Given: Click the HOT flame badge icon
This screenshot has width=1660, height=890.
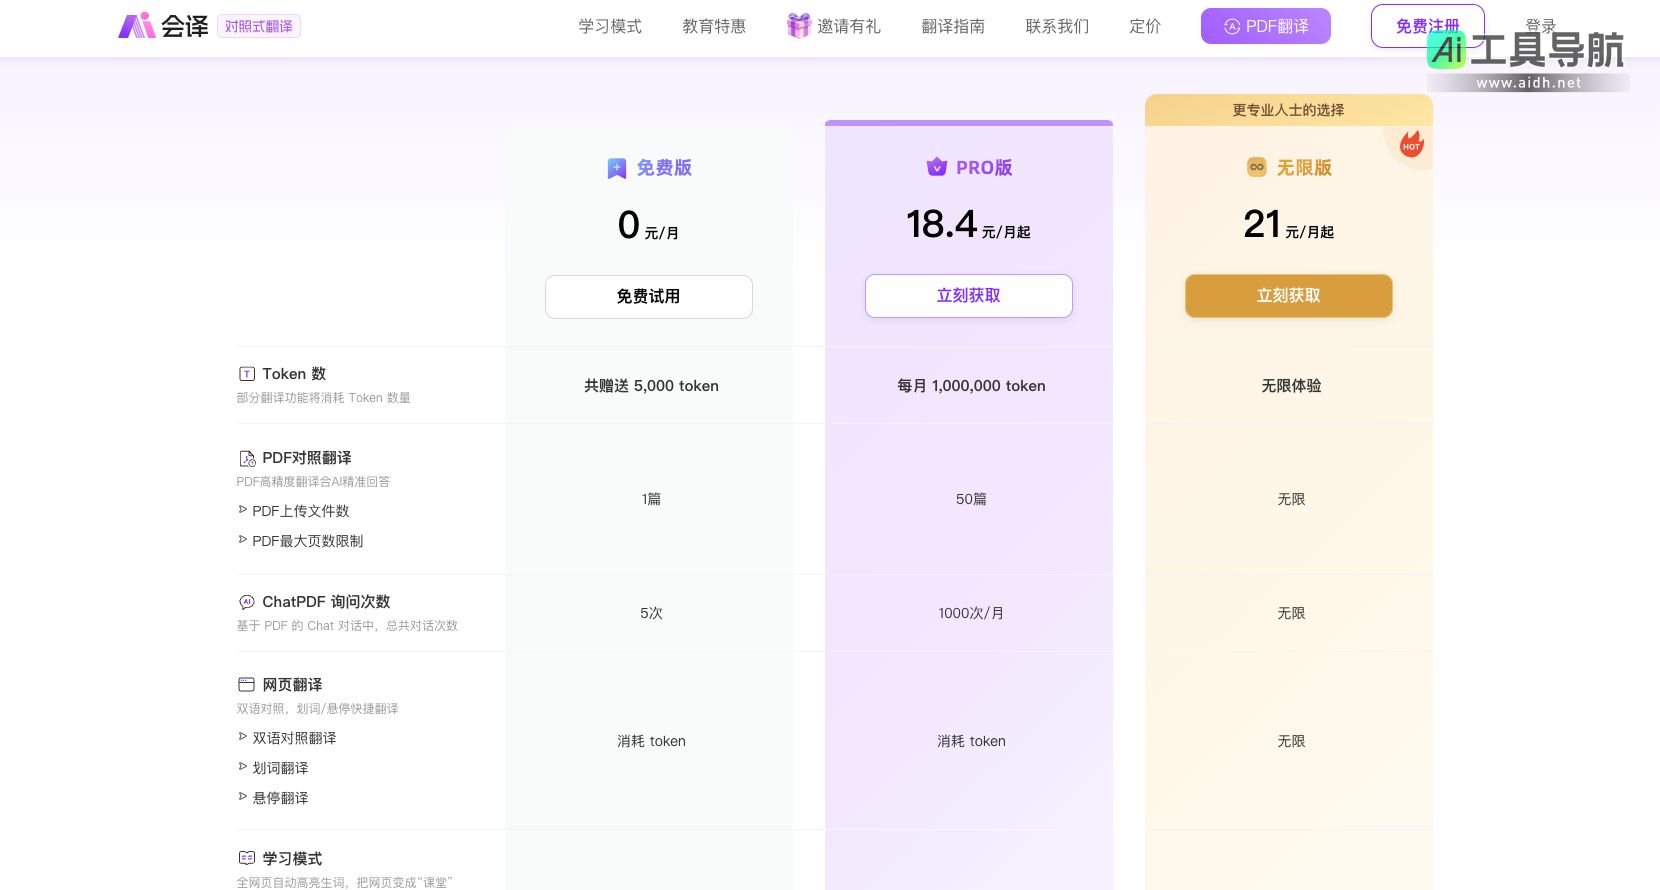Looking at the screenshot, I should tap(1411, 144).
